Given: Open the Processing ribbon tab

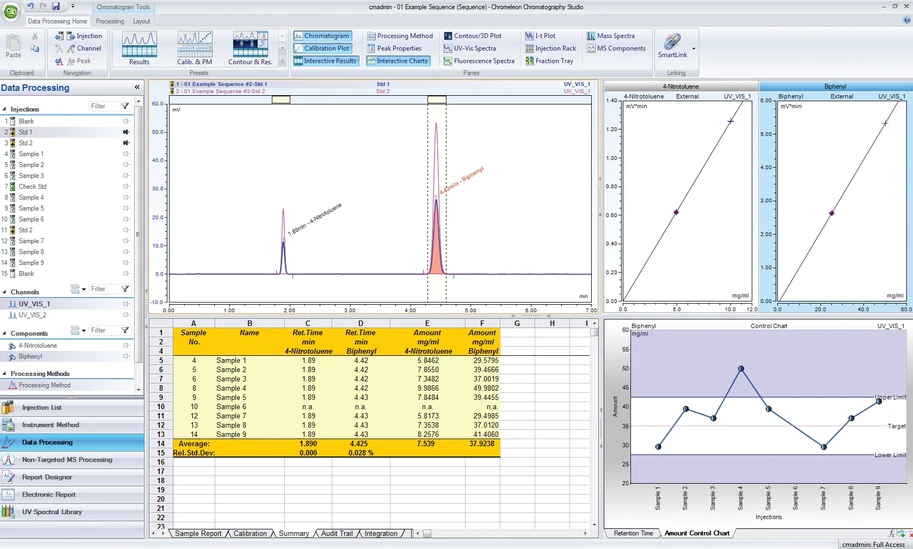Looking at the screenshot, I should click(x=110, y=21).
